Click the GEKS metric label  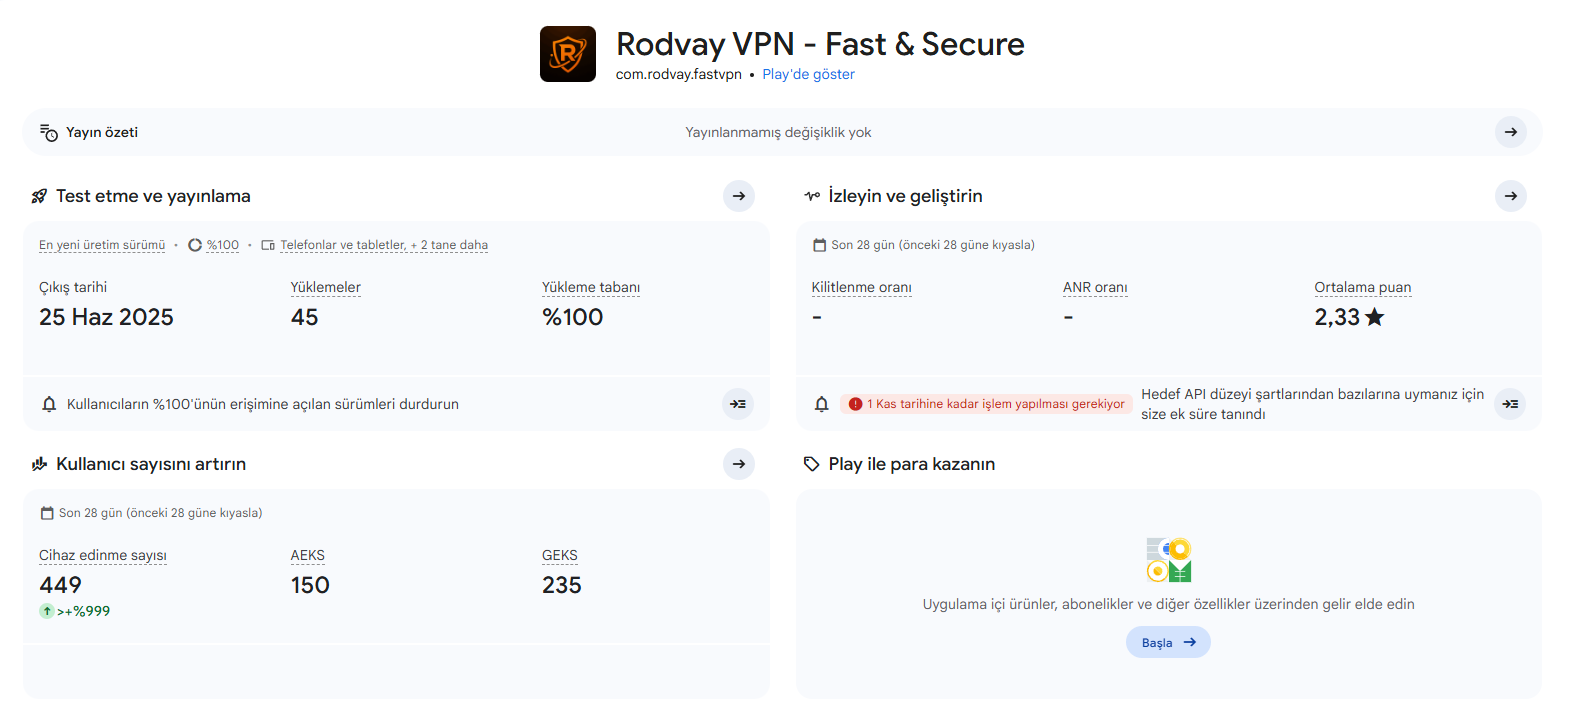560,555
